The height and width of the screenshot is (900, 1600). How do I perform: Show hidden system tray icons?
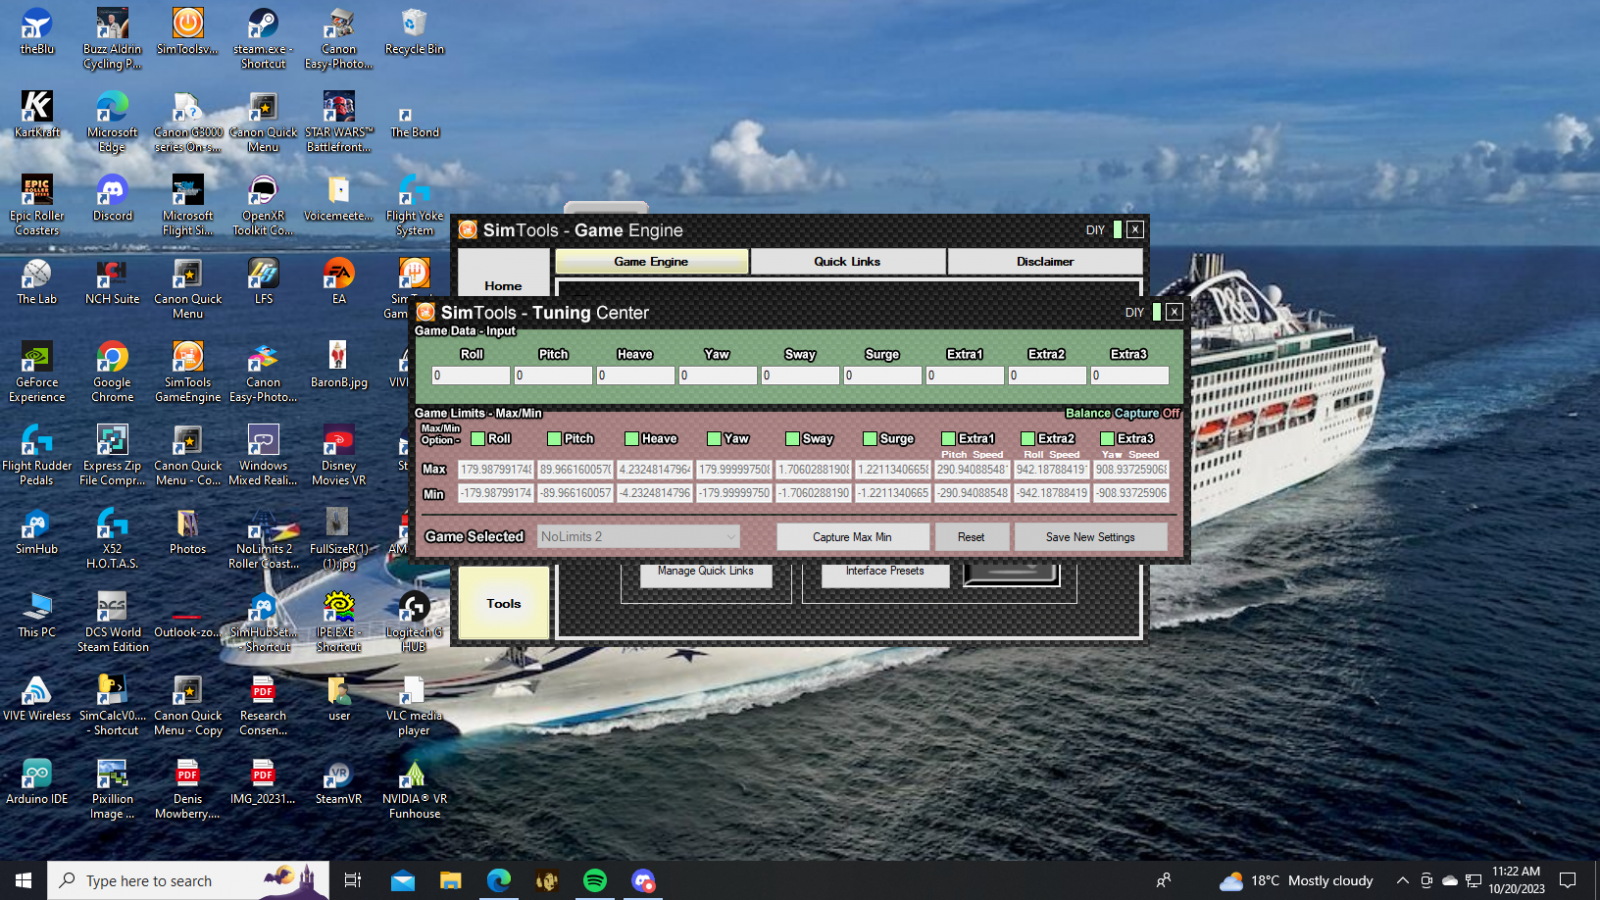pos(1402,881)
